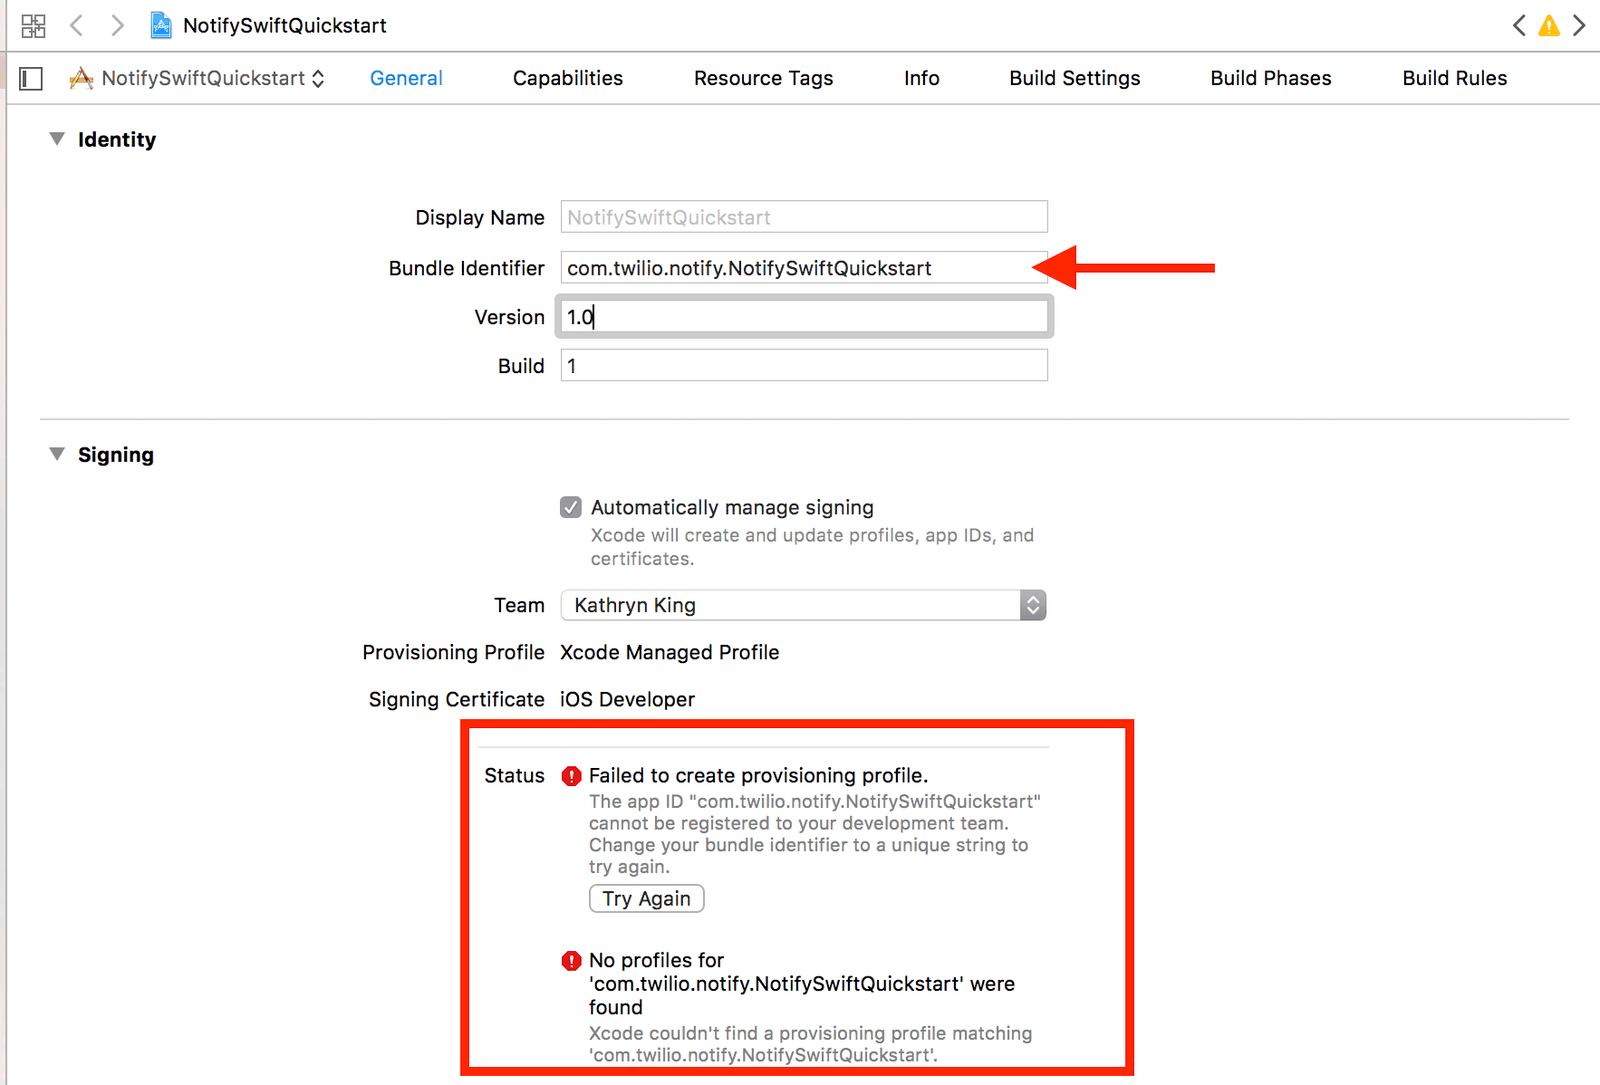The width and height of the screenshot is (1600, 1085).
Task: Collapse the Identity section
Action: (57, 139)
